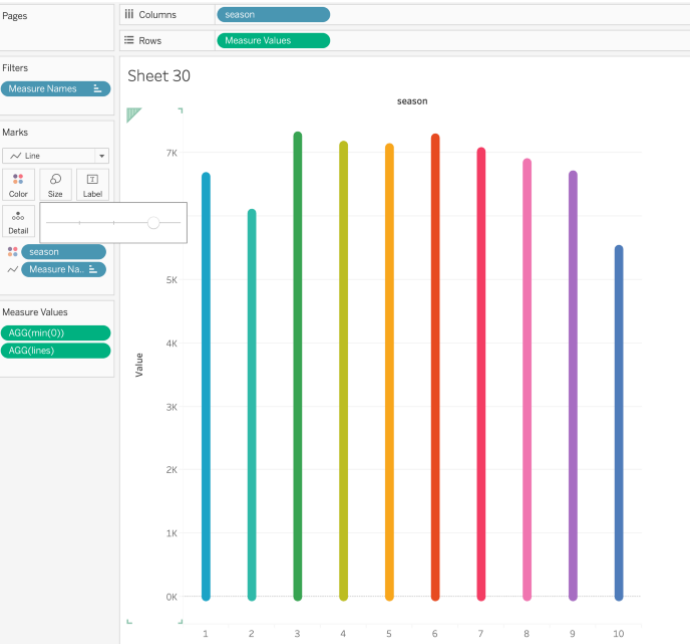The width and height of the screenshot is (690, 644).
Task: Click season axis label 10
Action: [x=619, y=634]
